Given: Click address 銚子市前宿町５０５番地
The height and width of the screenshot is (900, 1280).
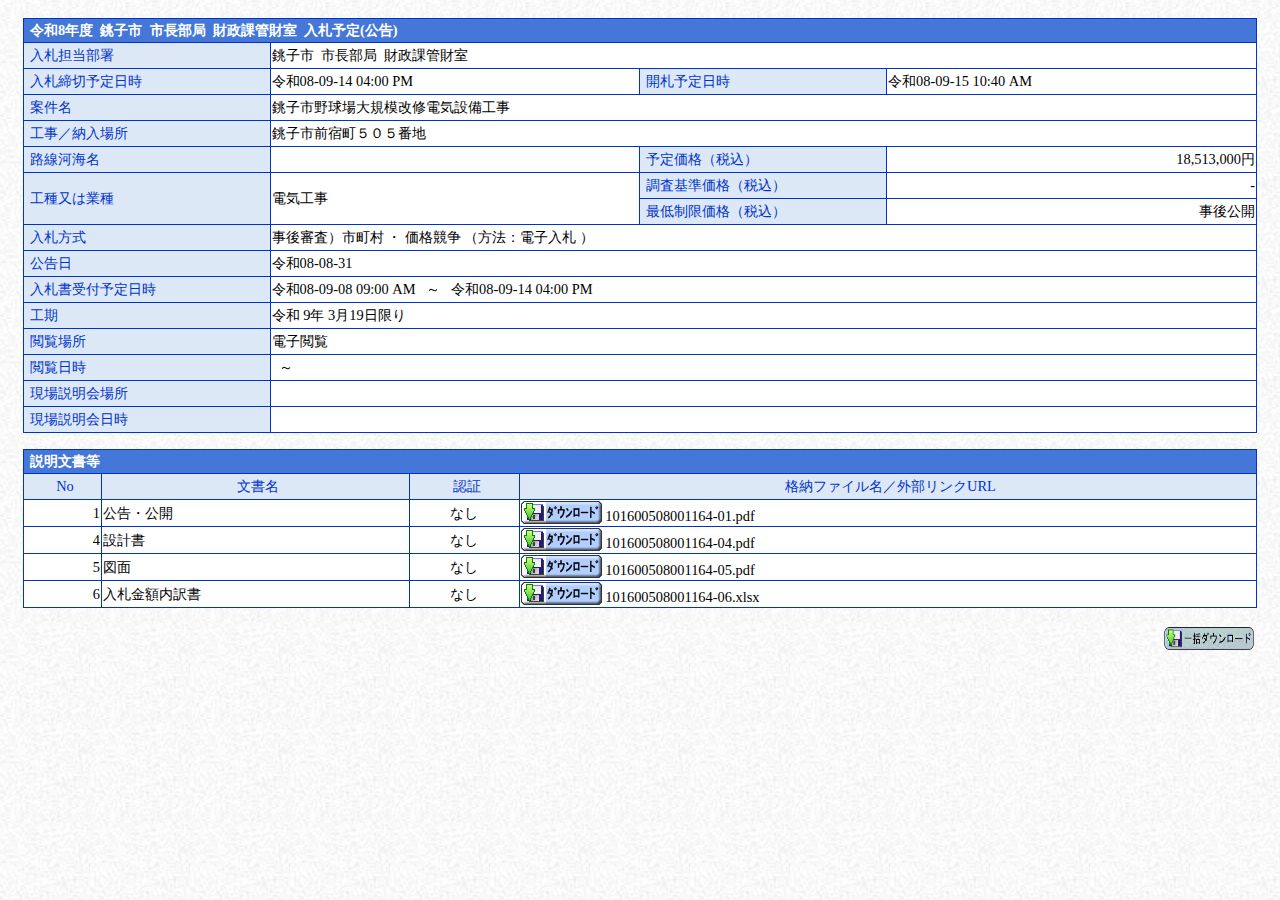Looking at the screenshot, I should tap(349, 134).
